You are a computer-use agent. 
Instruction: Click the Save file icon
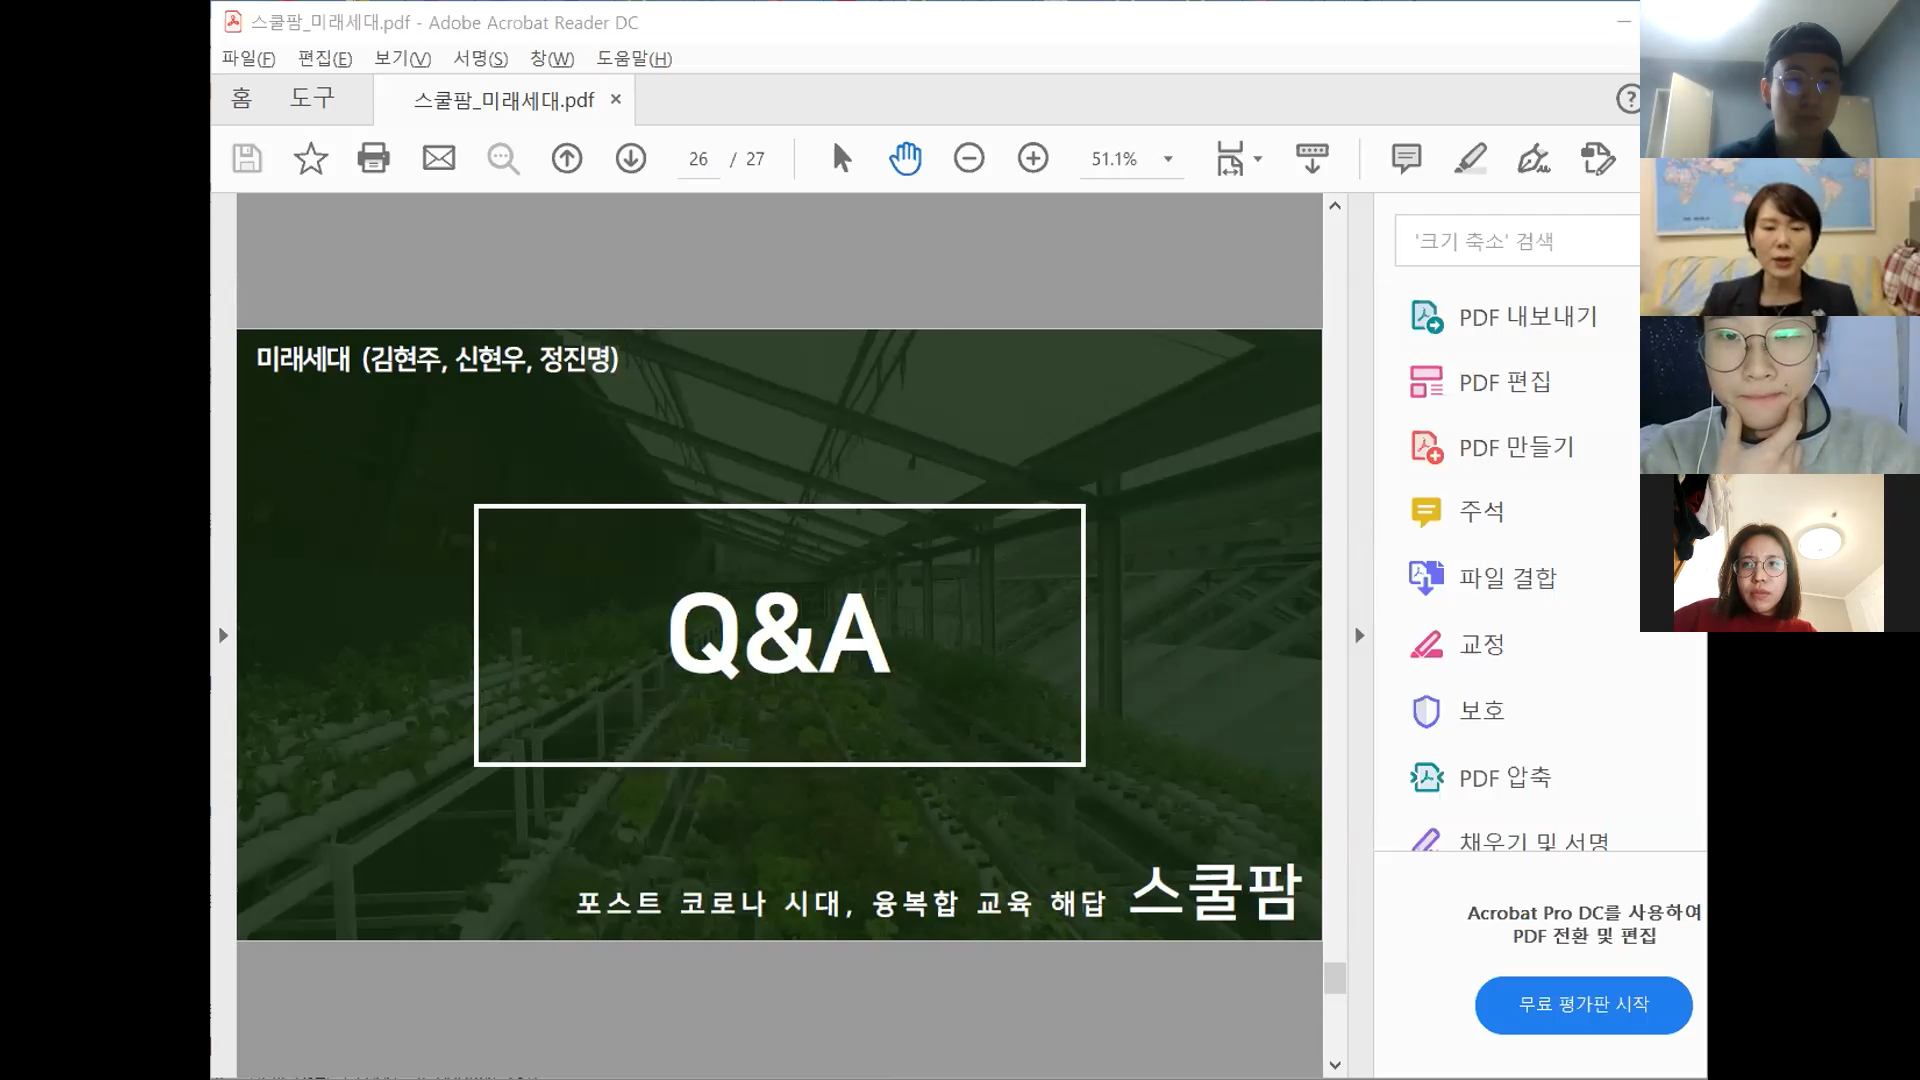pos(247,158)
